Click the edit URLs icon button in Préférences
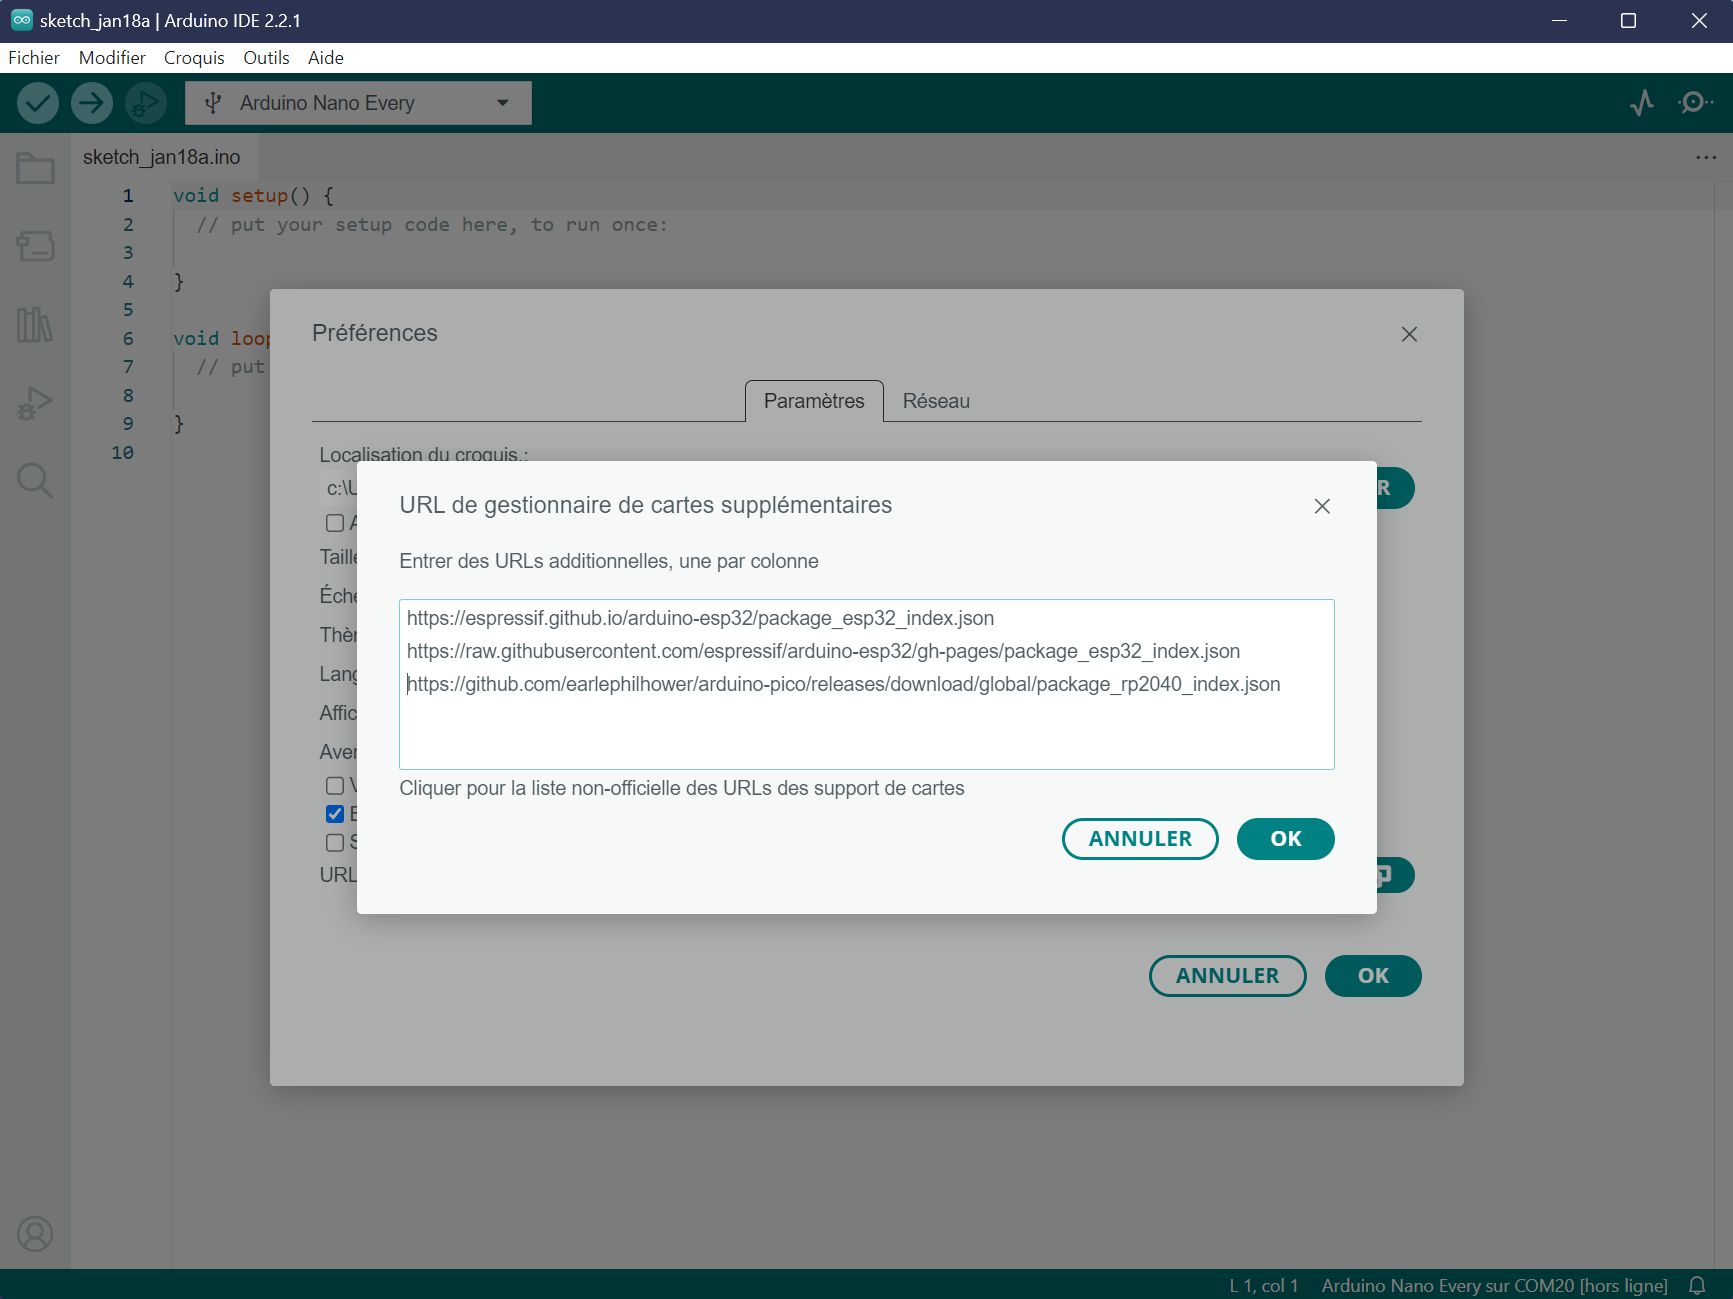1733x1299 pixels. [x=1394, y=875]
